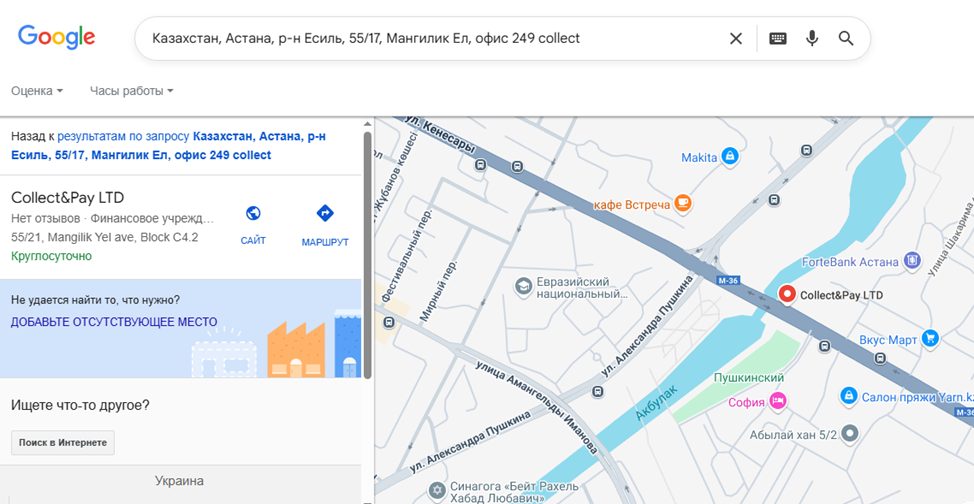974x504 pixels.
Task: Select the Вкус Март shopping cart marker
Action: point(930,339)
